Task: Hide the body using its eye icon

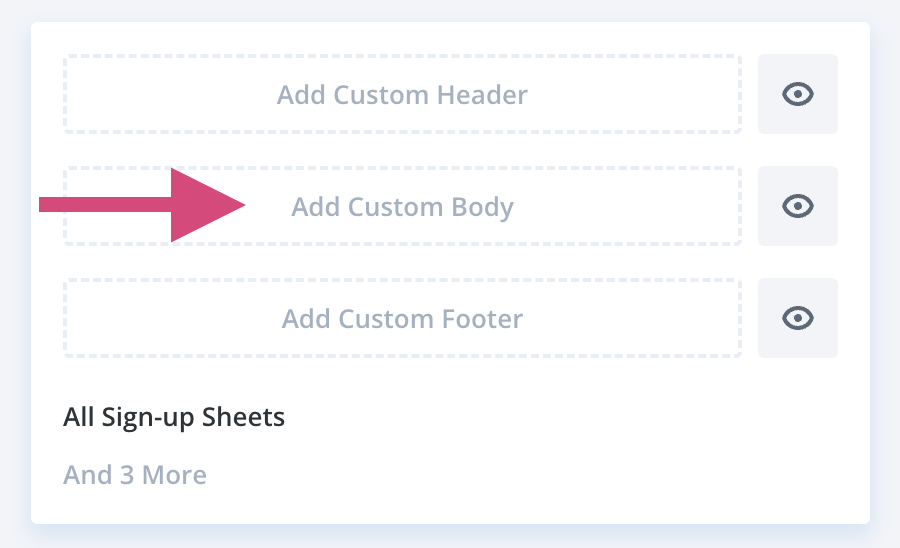Action: pos(797,206)
